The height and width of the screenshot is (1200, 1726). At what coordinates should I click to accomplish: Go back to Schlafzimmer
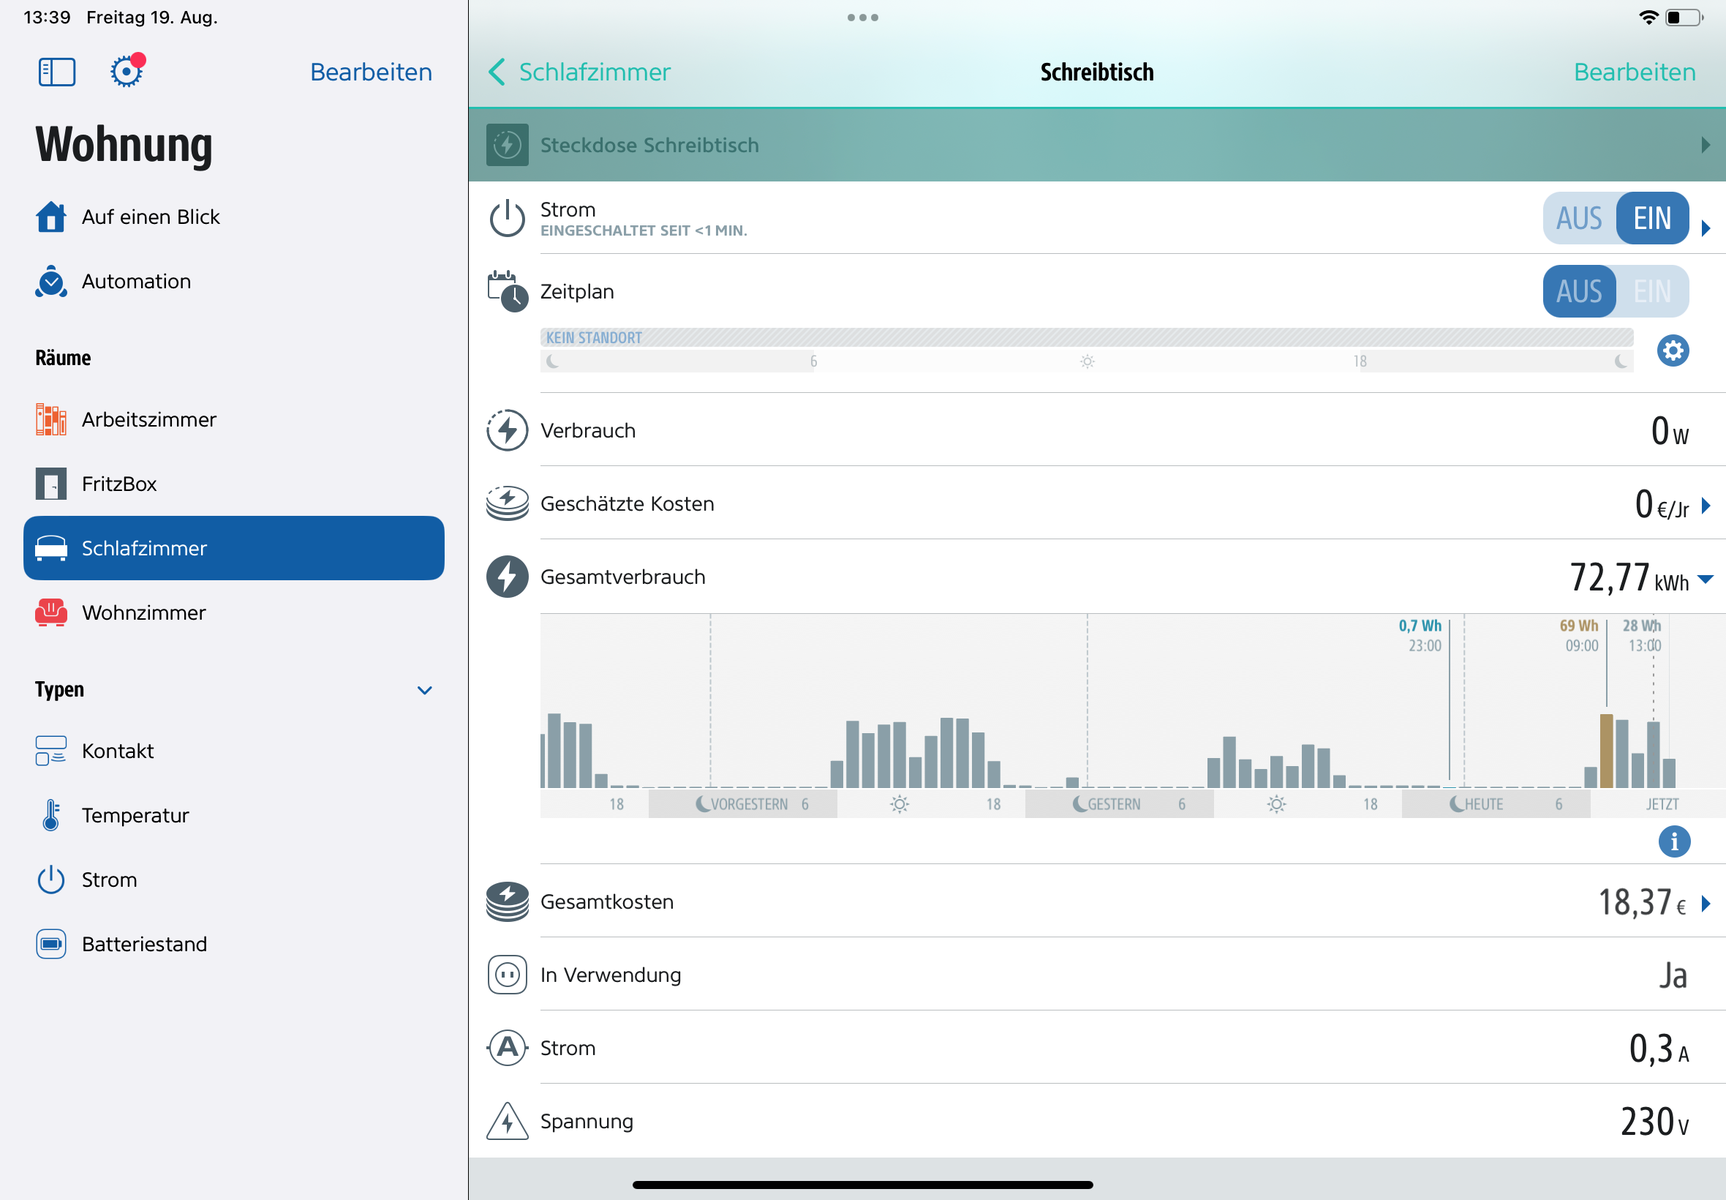(580, 72)
